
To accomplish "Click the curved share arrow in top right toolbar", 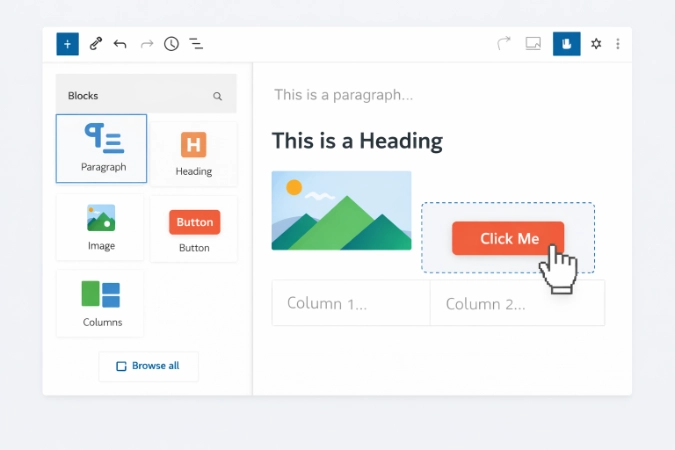I will click(504, 43).
